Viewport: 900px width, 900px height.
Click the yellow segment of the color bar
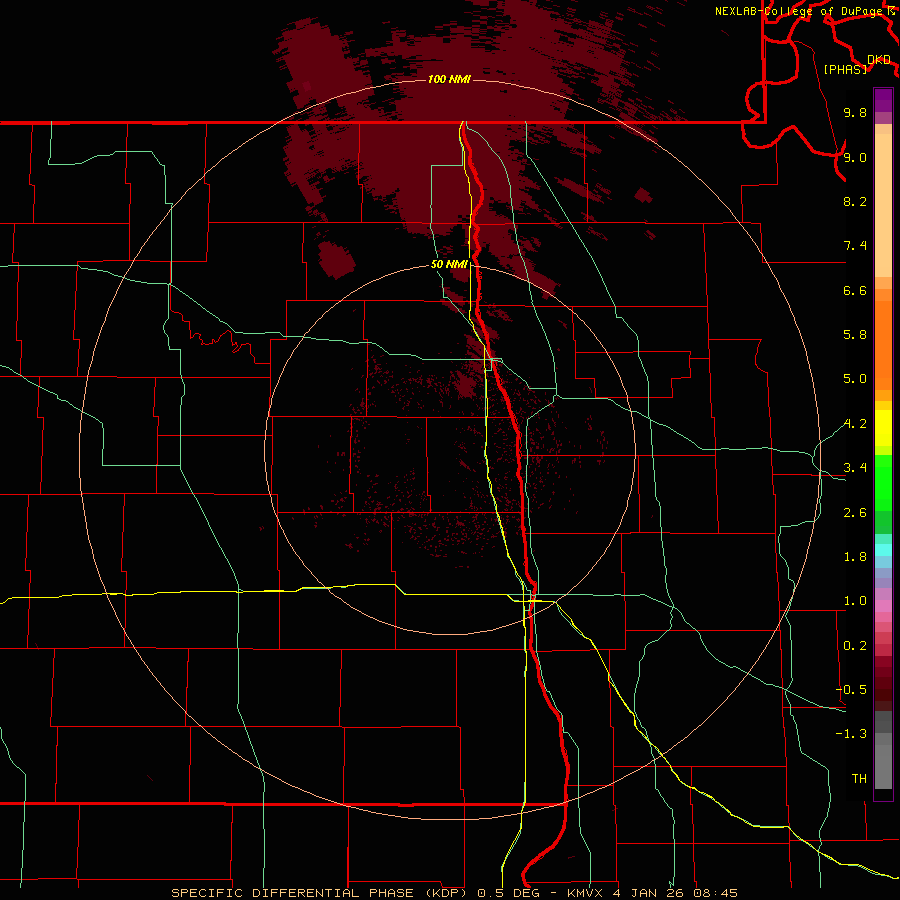[883, 428]
